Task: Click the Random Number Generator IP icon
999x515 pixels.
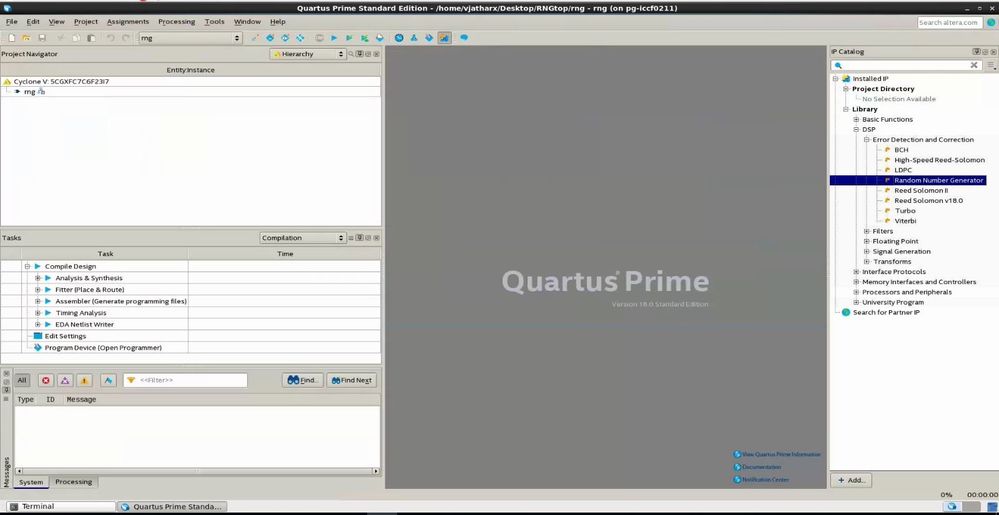Action: click(x=887, y=180)
